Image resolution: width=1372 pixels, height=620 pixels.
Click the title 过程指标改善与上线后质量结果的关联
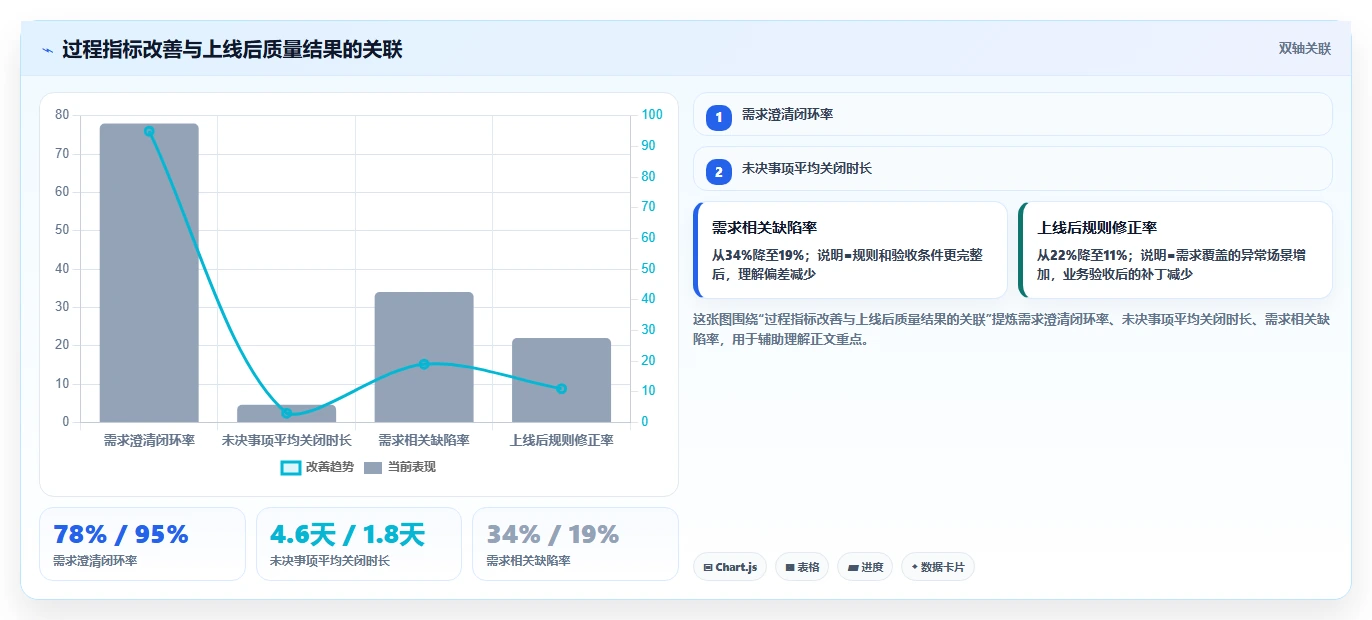coord(232,49)
